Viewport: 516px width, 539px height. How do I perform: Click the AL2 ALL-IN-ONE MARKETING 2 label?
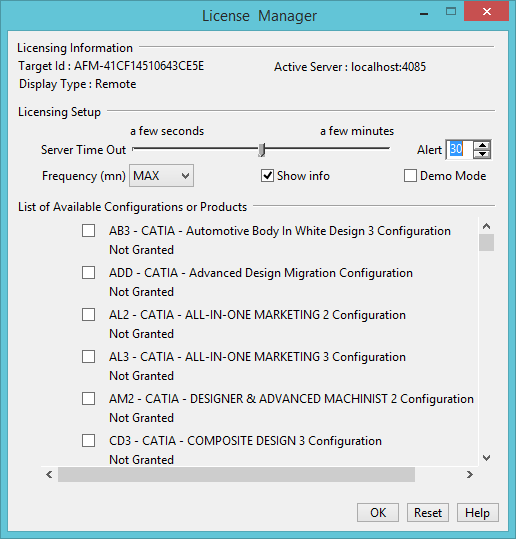click(x=257, y=315)
